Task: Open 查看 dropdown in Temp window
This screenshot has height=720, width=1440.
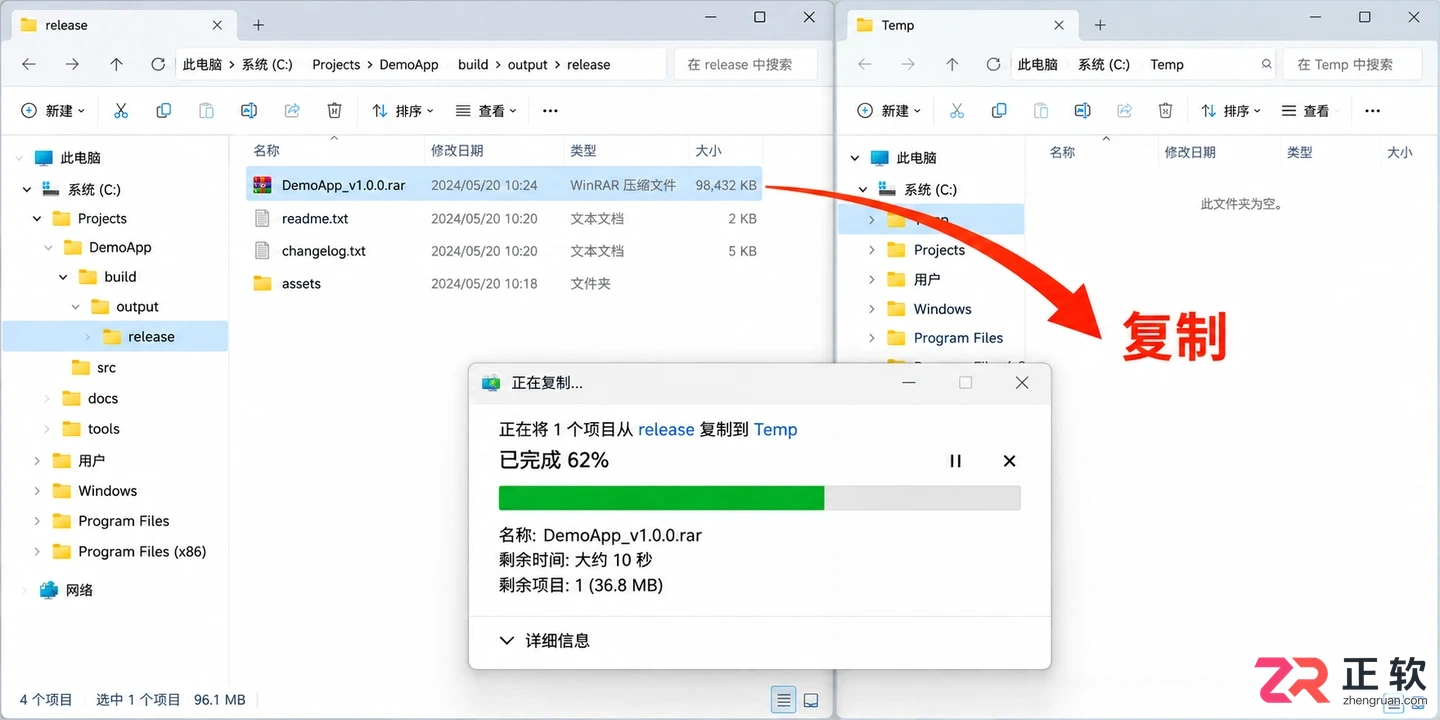Action: coord(1311,111)
